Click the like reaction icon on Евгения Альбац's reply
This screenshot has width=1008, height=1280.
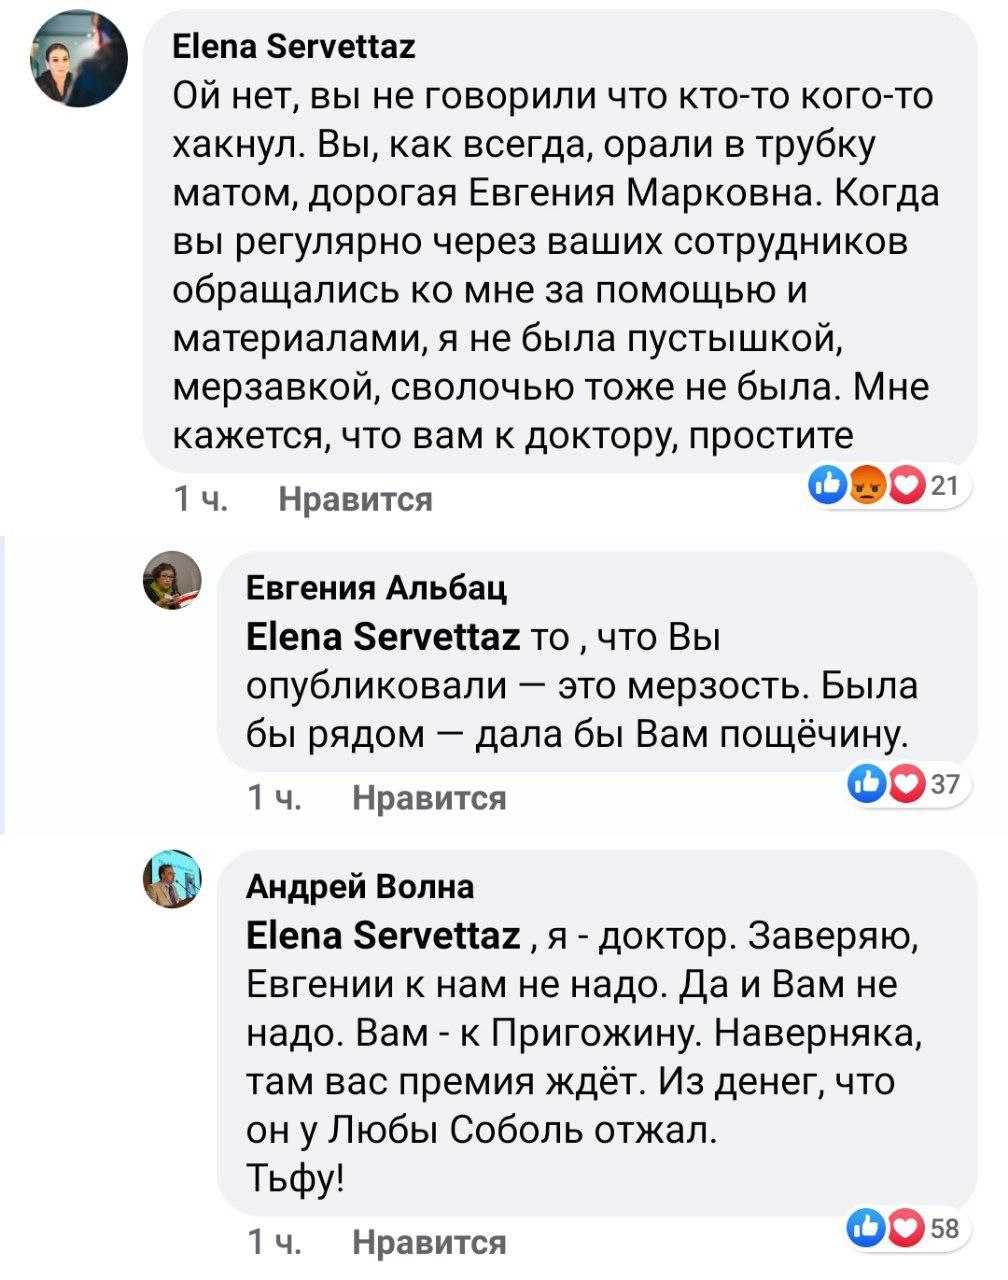coord(866,785)
